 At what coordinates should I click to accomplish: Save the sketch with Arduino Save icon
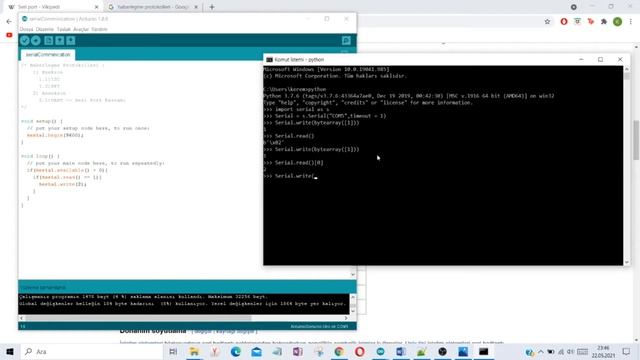[x=71, y=40]
